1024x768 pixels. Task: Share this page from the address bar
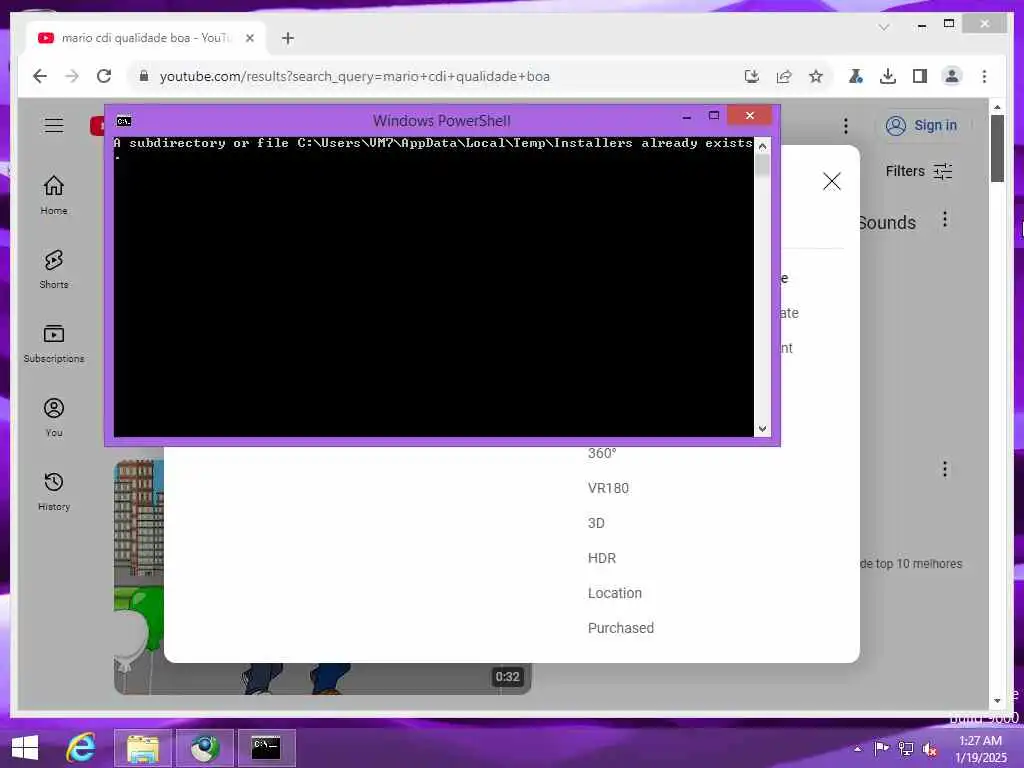pyautogui.click(x=784, y=76)
